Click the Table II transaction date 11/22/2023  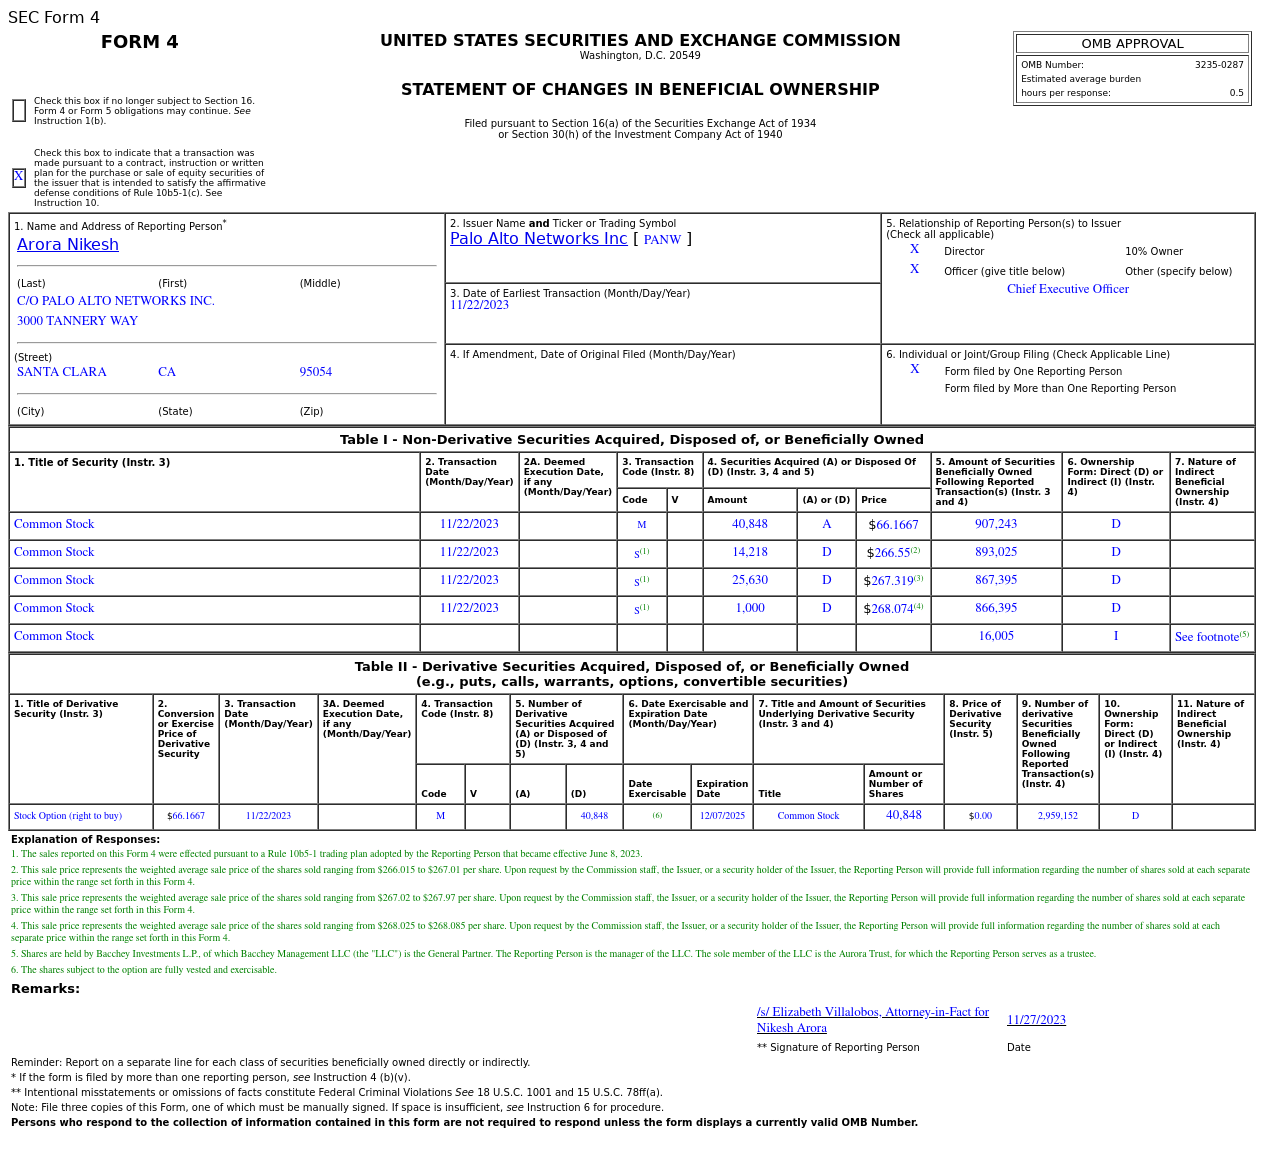coord(268,816)
